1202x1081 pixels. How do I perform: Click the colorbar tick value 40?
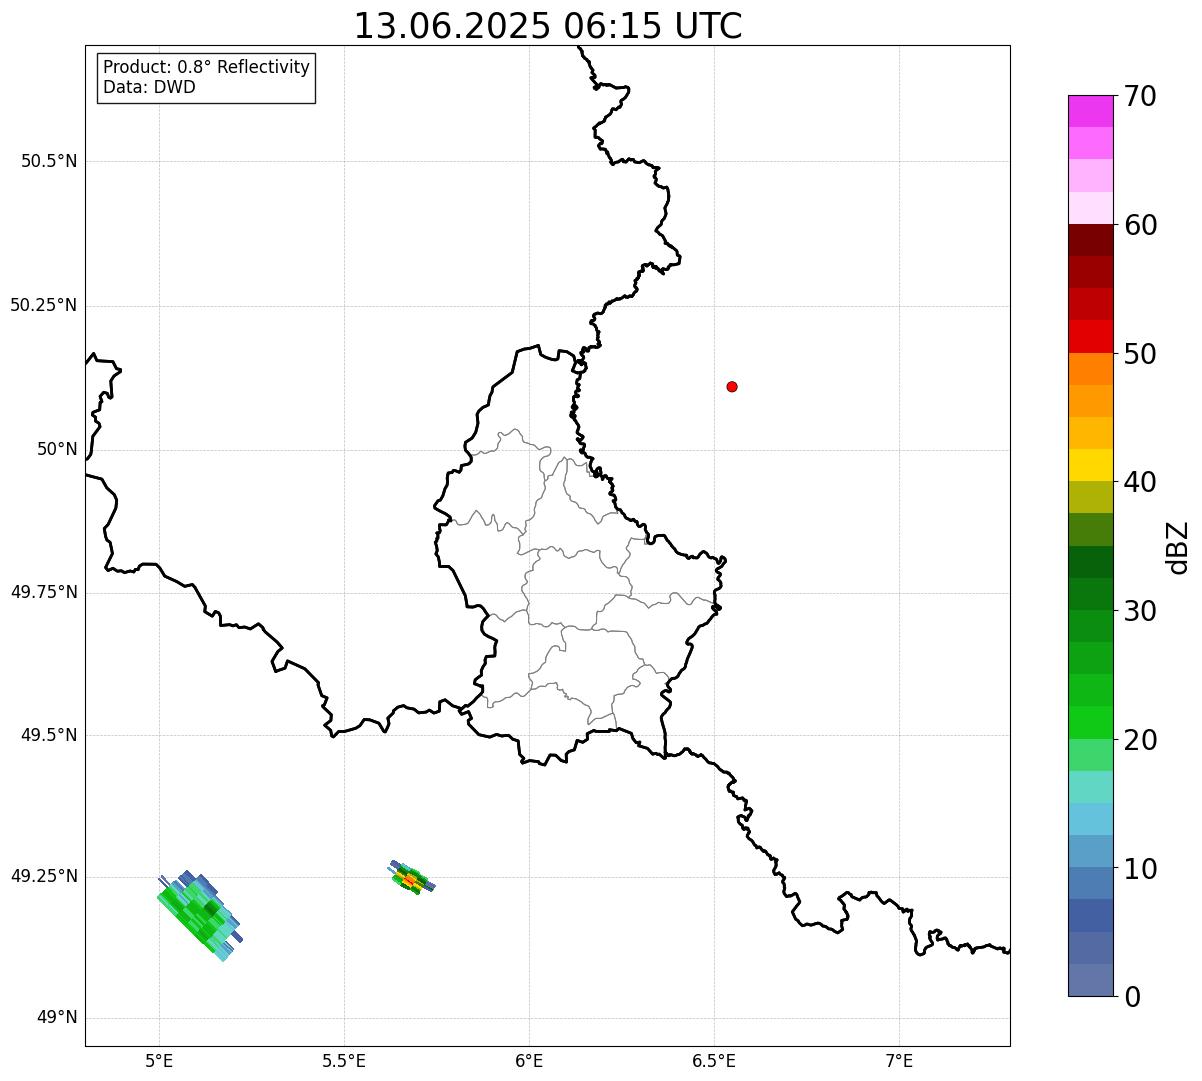pos(1141,482)
